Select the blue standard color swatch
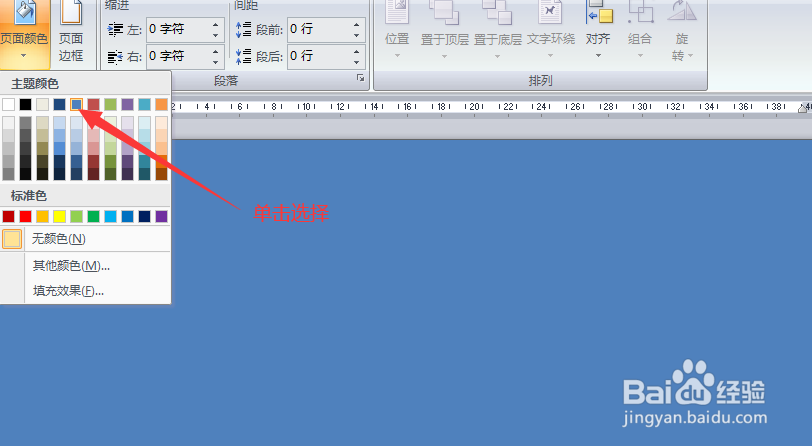Viewport: 812px width, 446px height. 127,216
